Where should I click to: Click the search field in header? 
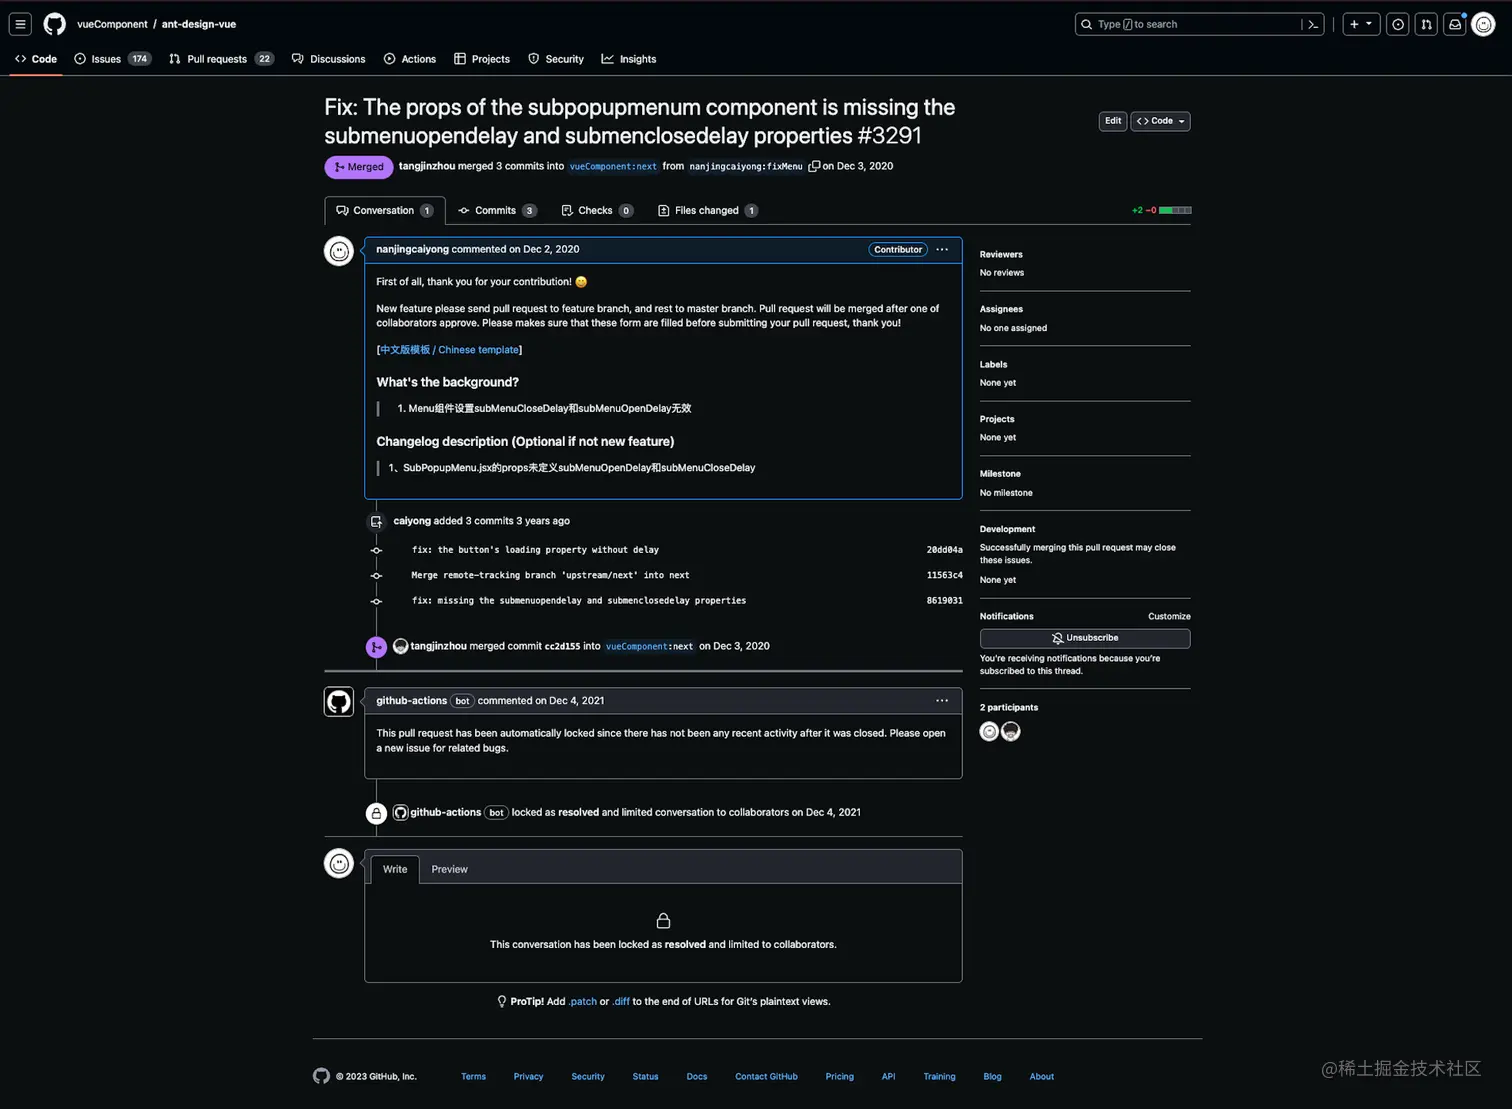click(x=1199, y=24)
